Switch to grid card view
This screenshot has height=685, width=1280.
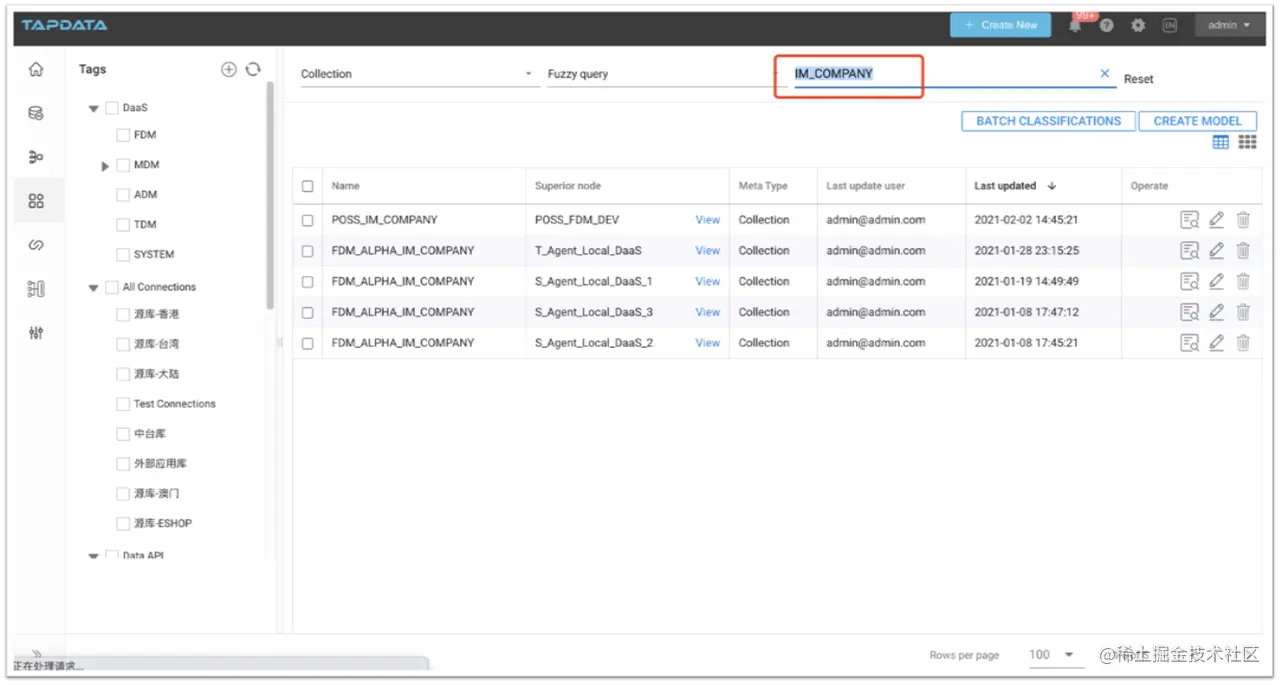[x=1247, y=142]
